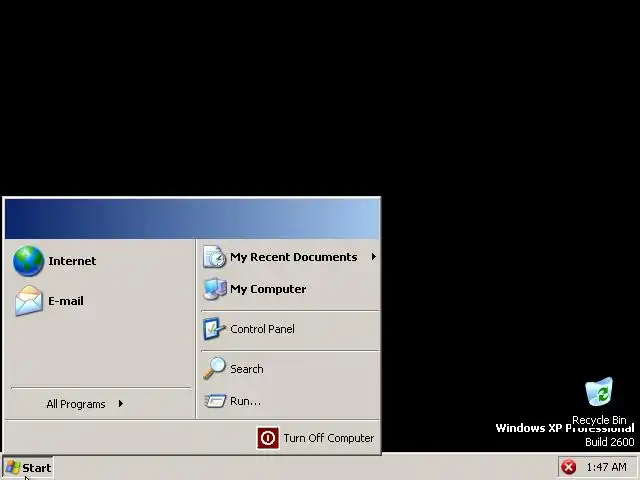Select the Recycle Bin desktop icon
The height and width of the screenshot is (480, 640).
coord(599,392)
